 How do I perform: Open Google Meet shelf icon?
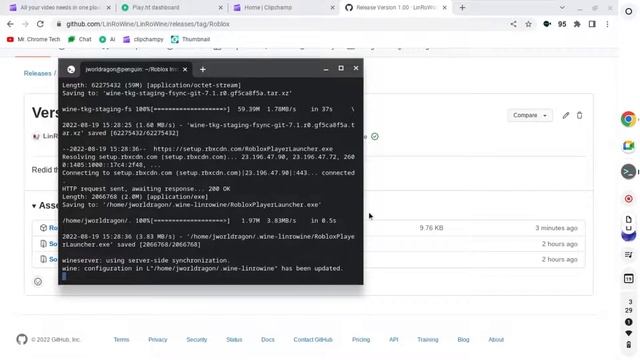[x=628, y=146]
